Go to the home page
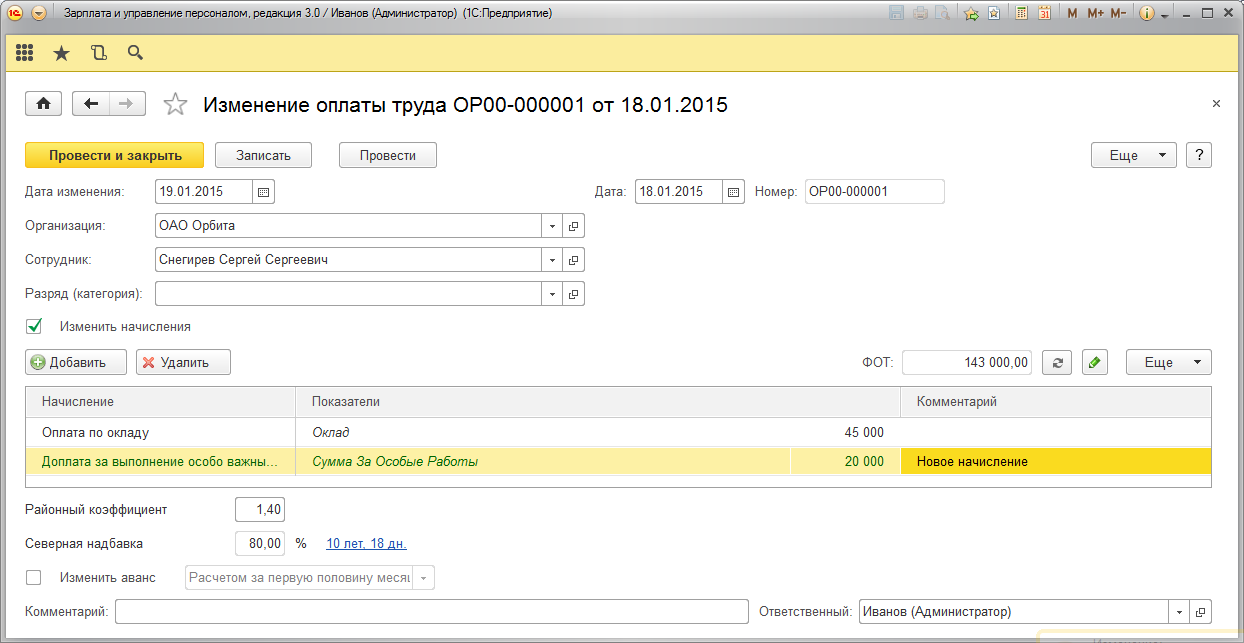The image size is (1244, 643). [43, 104]
